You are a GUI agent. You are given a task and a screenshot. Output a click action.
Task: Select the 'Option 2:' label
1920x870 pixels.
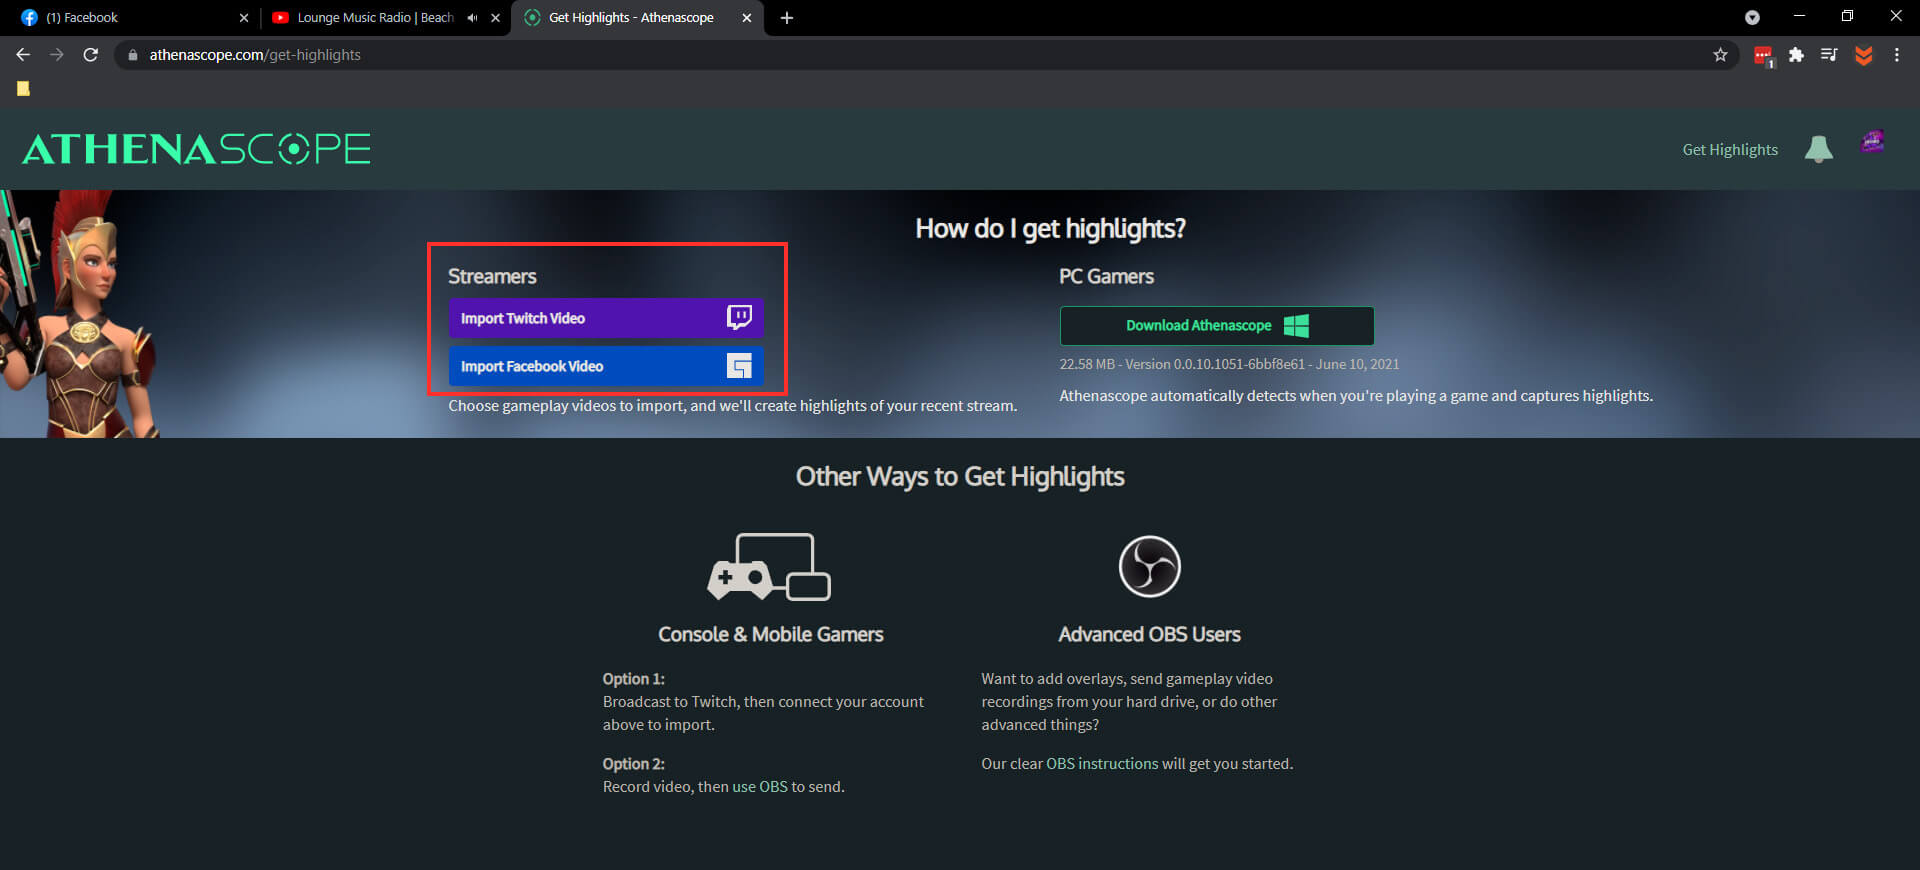pos(633,764)
